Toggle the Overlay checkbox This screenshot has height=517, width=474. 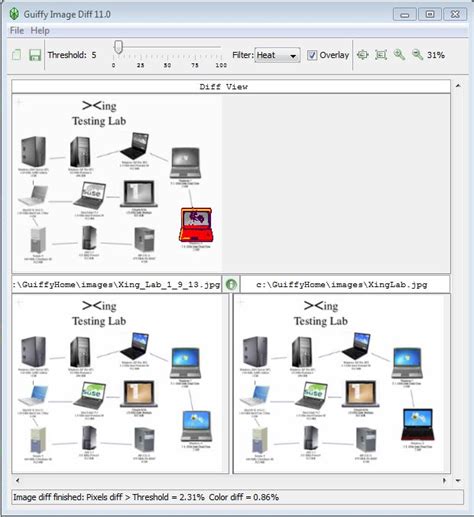[312, 55]
